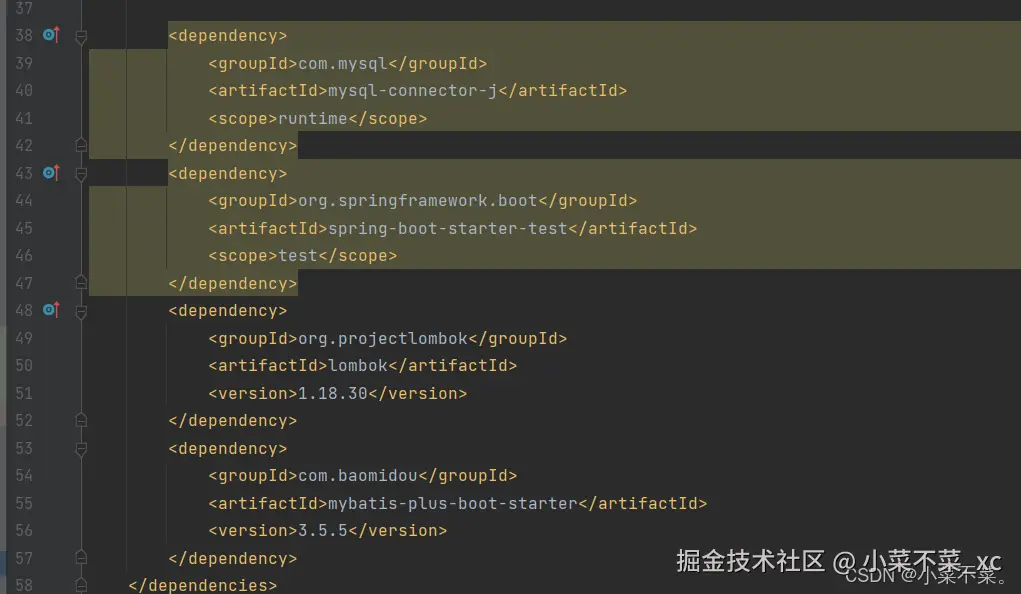Place cursor on lombok version 1.18.30

point(332,393)
